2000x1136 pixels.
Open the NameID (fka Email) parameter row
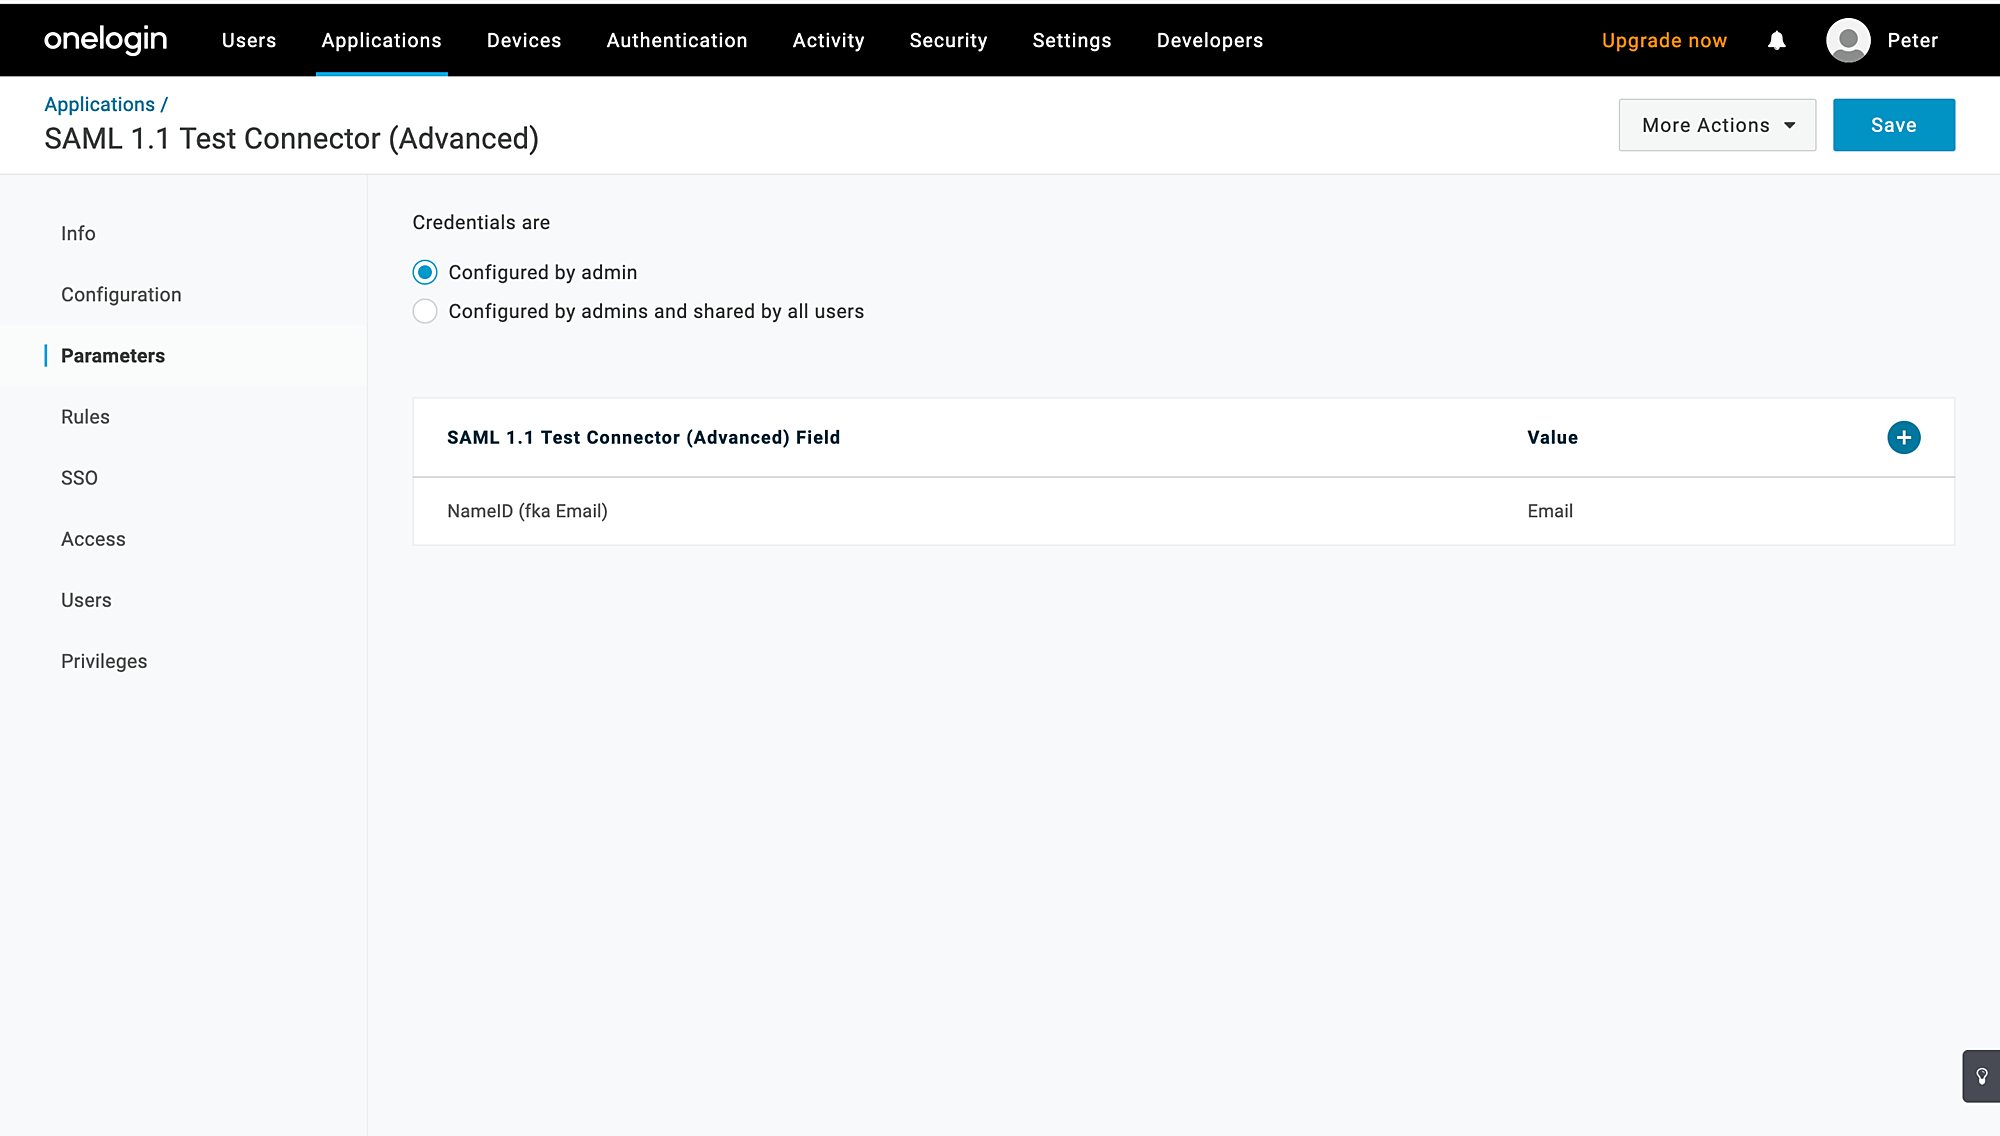[527, 511]
